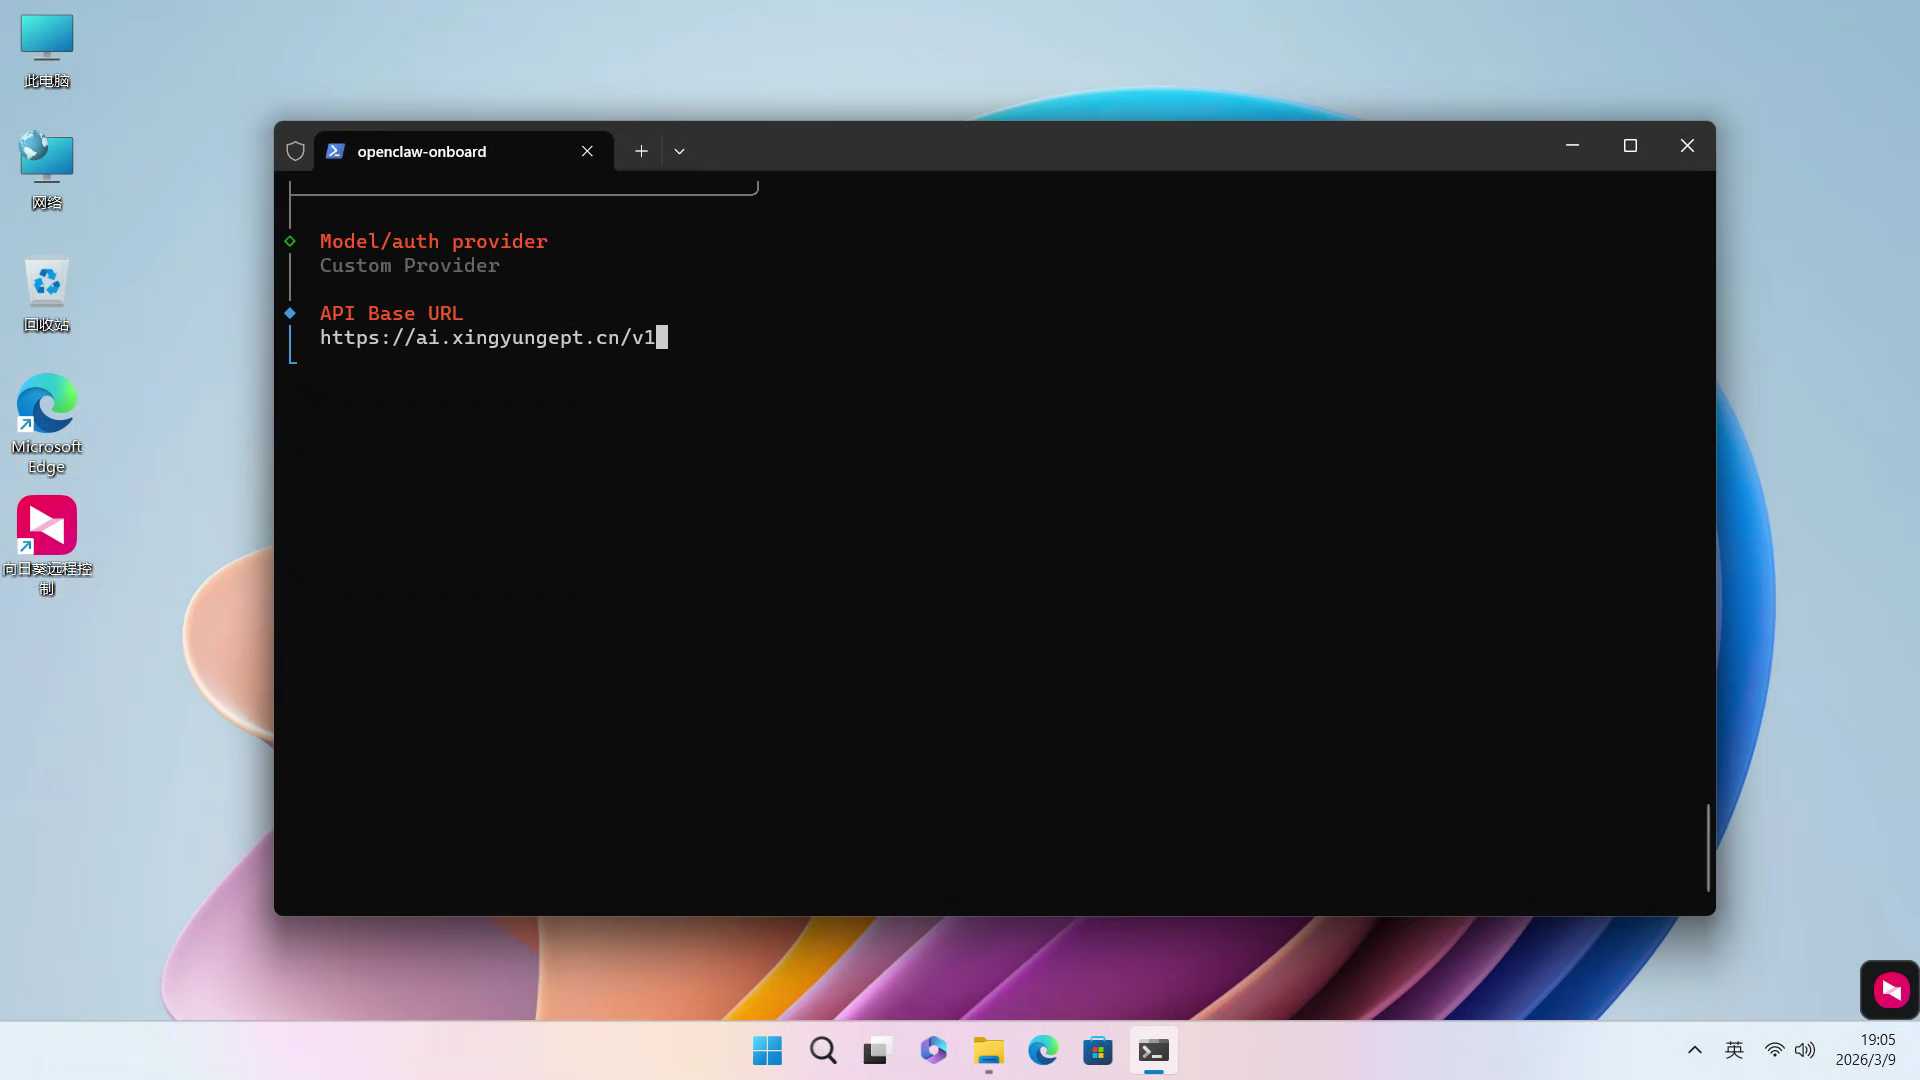Image resolution: width=1920 pixels, height=1080 pixels.
Task: Click the Terminal taskbar icon
Action: click(x=1153, y=1050)
